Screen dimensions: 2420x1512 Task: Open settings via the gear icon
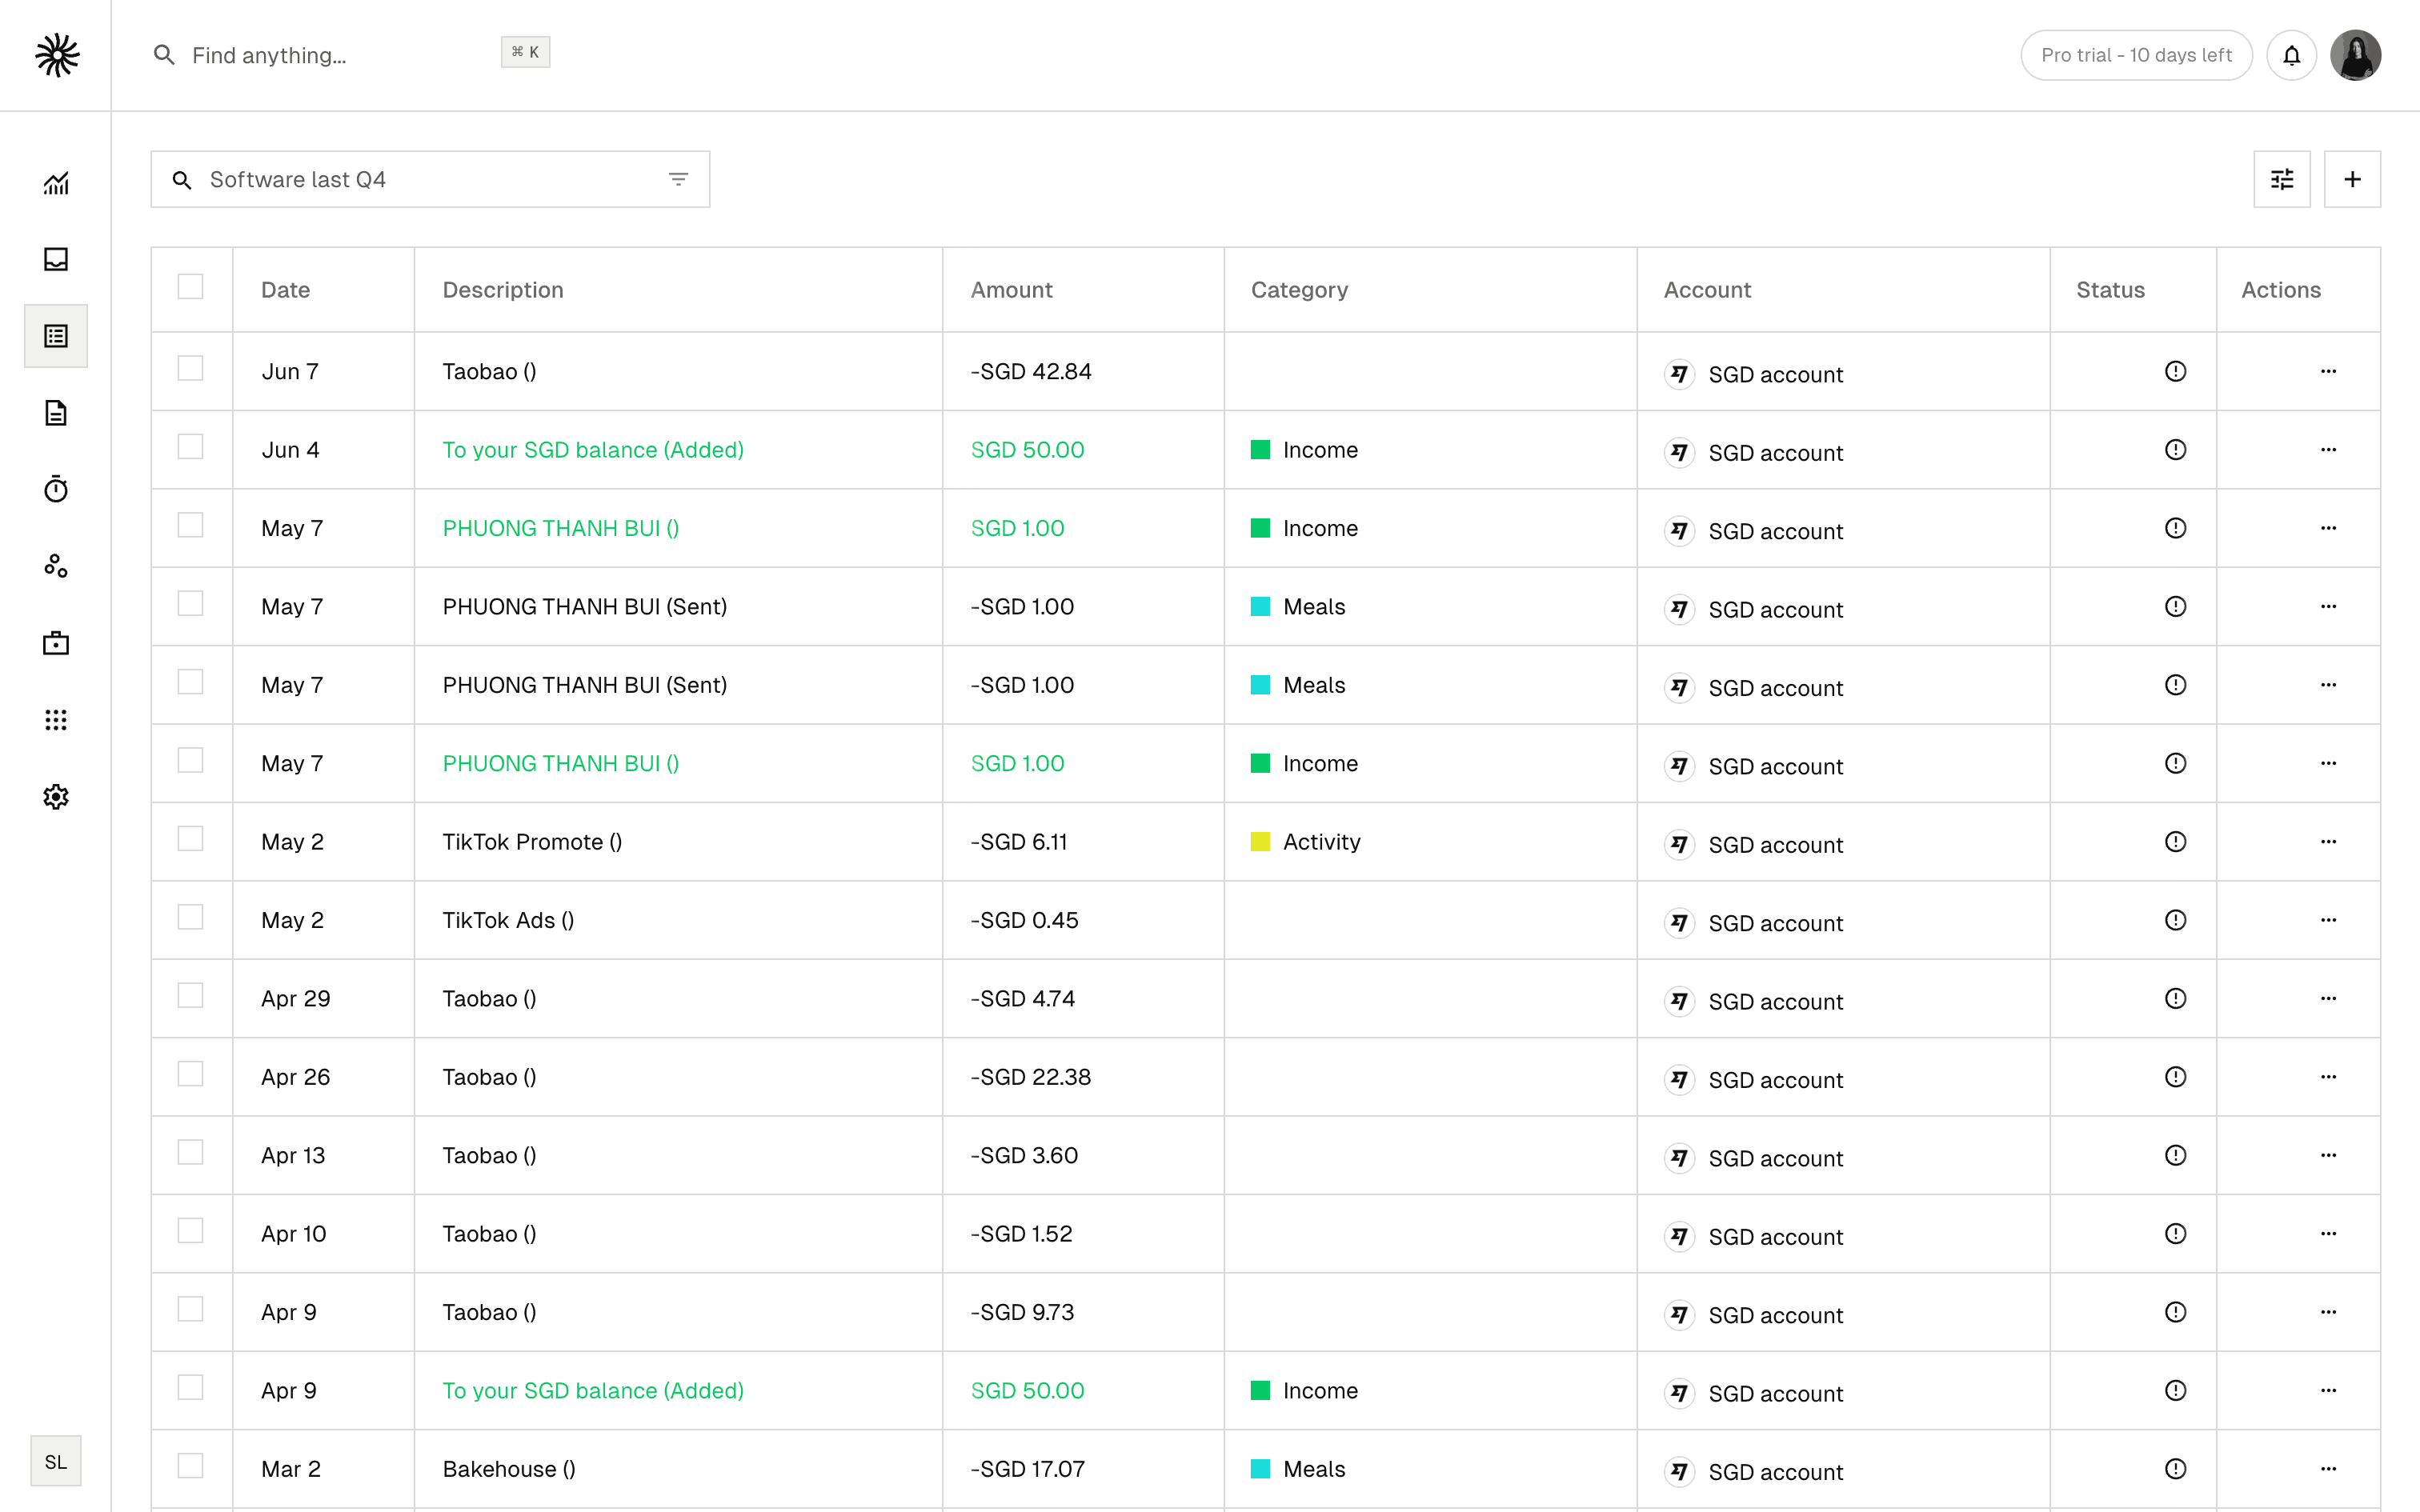[56, 796]
